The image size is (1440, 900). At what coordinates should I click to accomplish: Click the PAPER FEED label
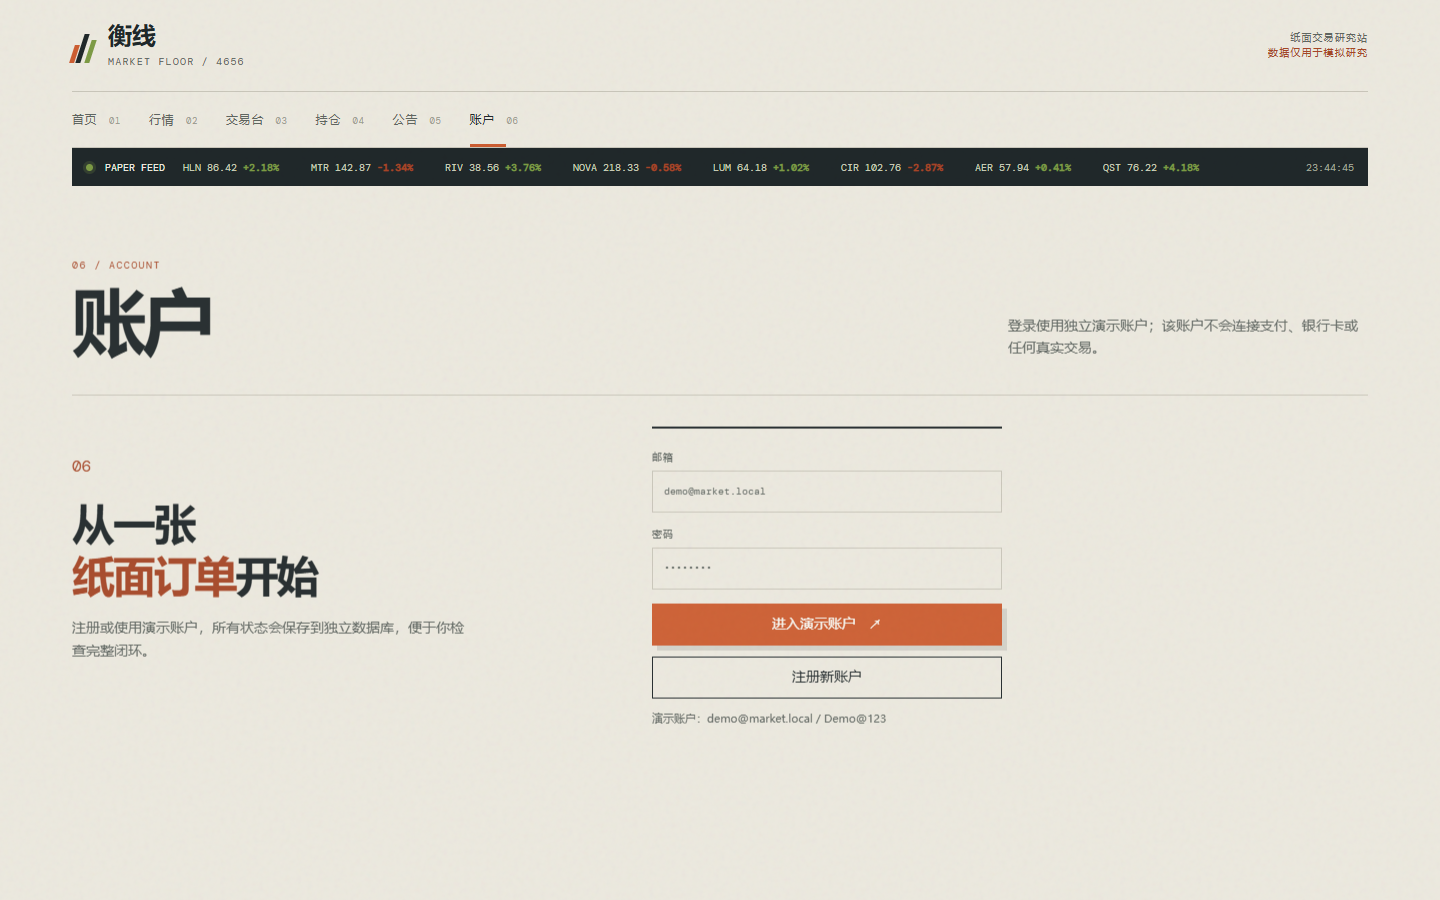[x=135, y=168]
